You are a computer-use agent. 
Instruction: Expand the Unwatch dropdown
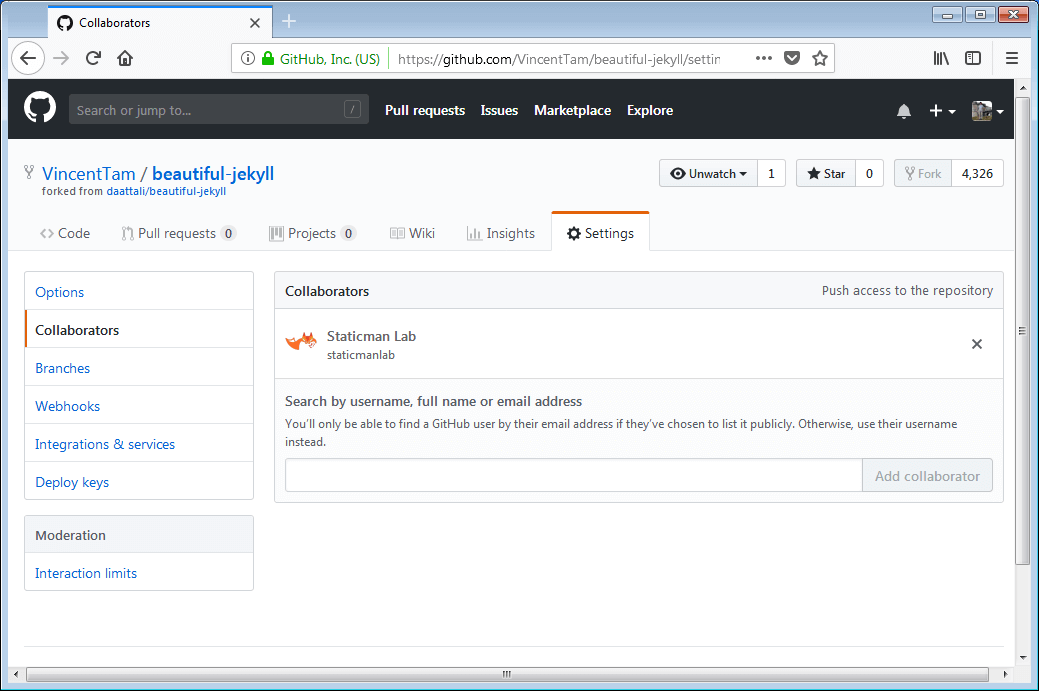pyautogui.click(x=708, y=173)
